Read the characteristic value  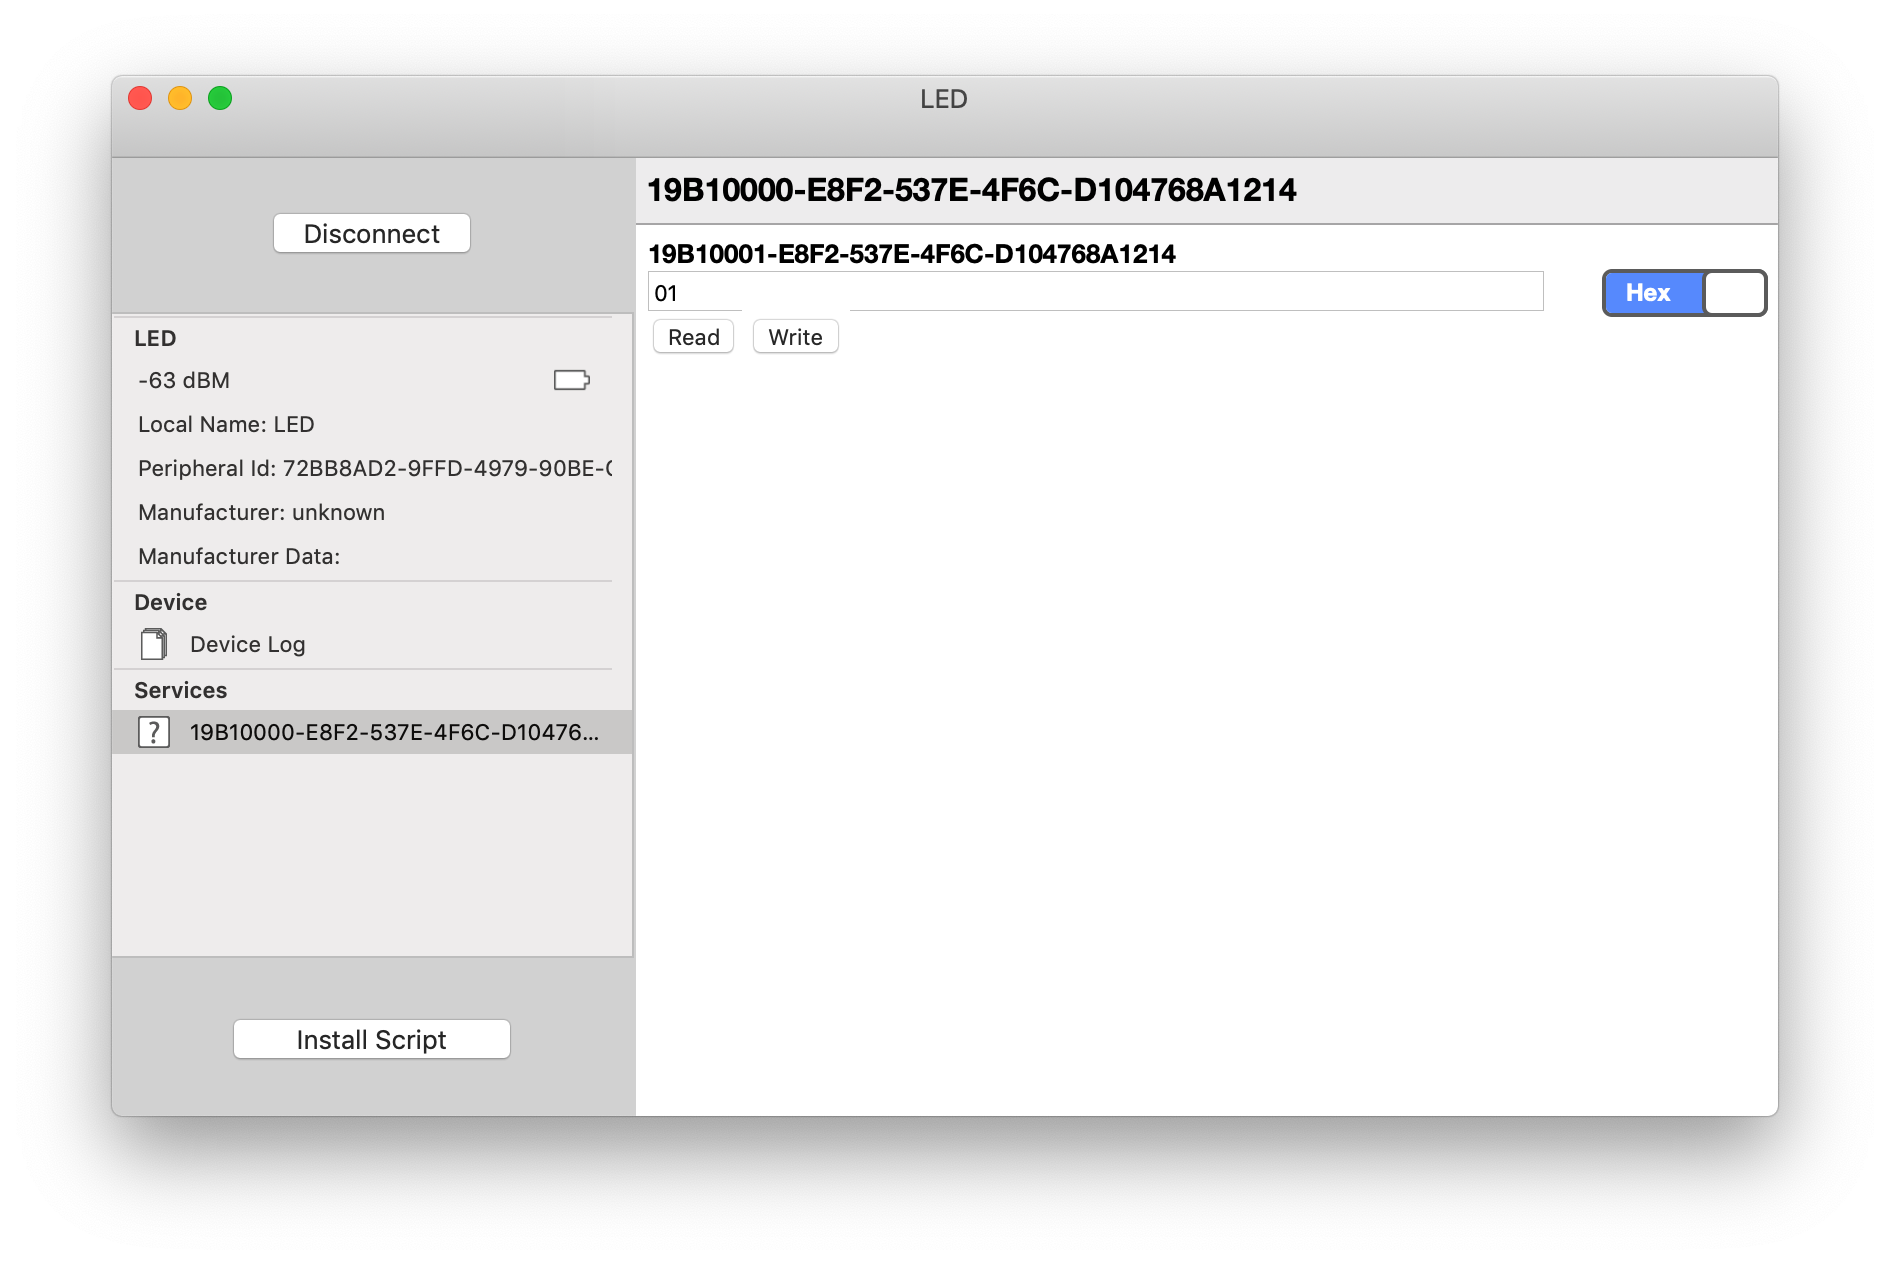pyautogui.click(x=693, y=337)
